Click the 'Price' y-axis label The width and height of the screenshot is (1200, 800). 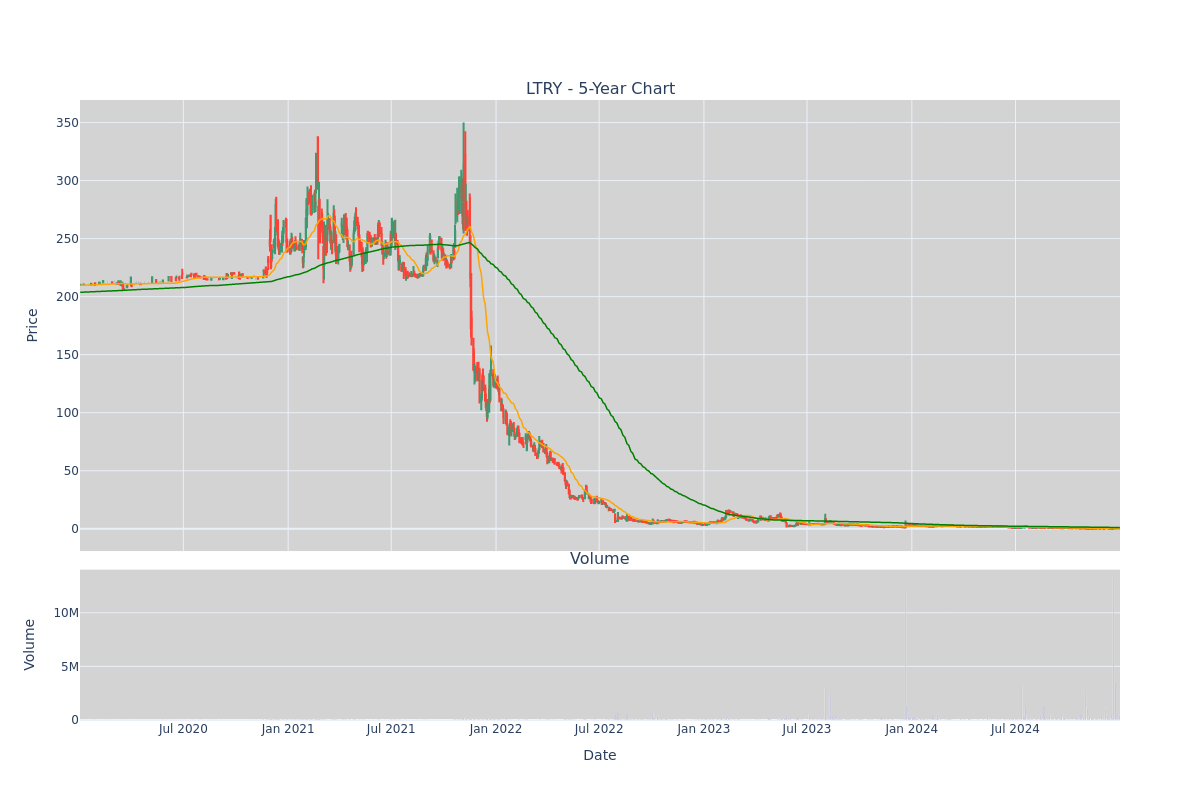pos(32,325)
